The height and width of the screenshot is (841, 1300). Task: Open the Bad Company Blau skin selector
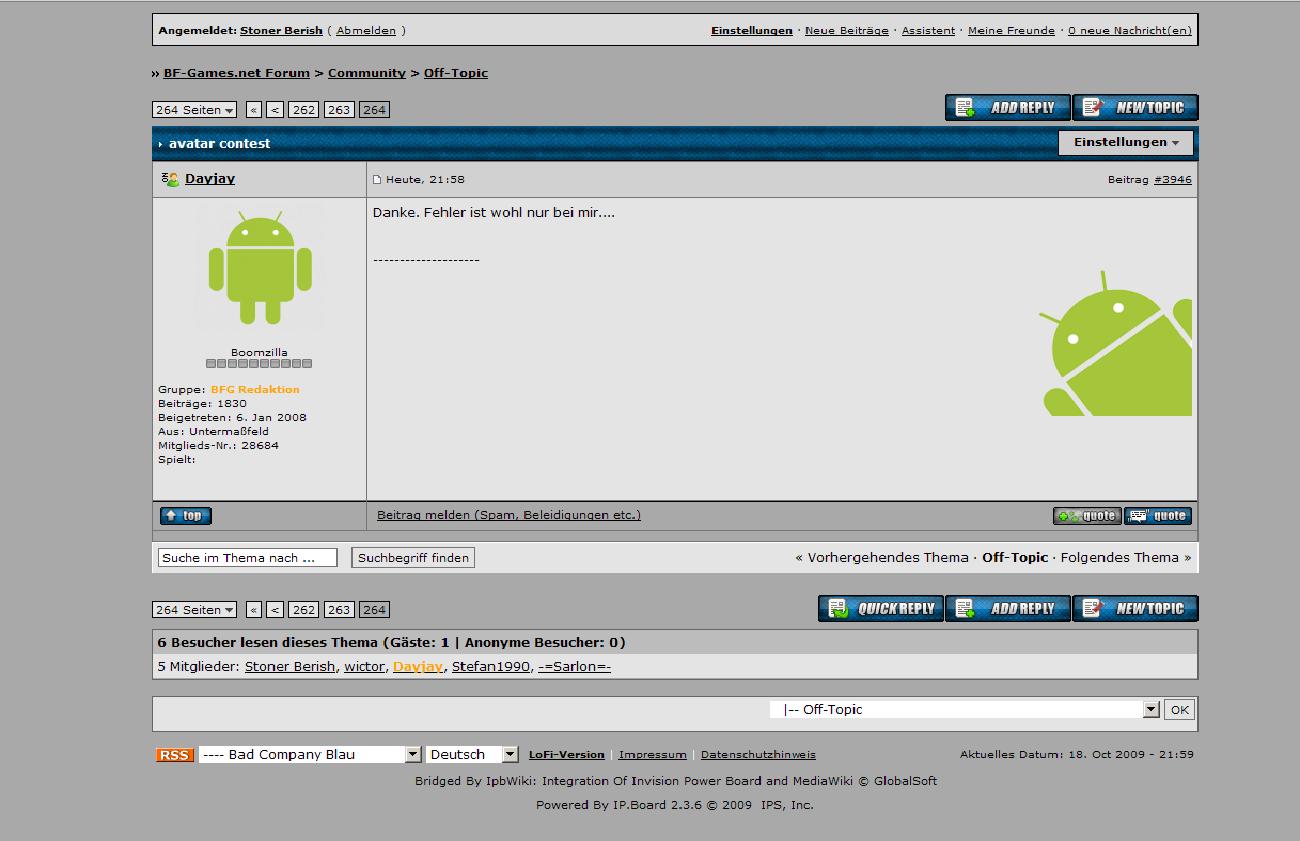(310, 755)
